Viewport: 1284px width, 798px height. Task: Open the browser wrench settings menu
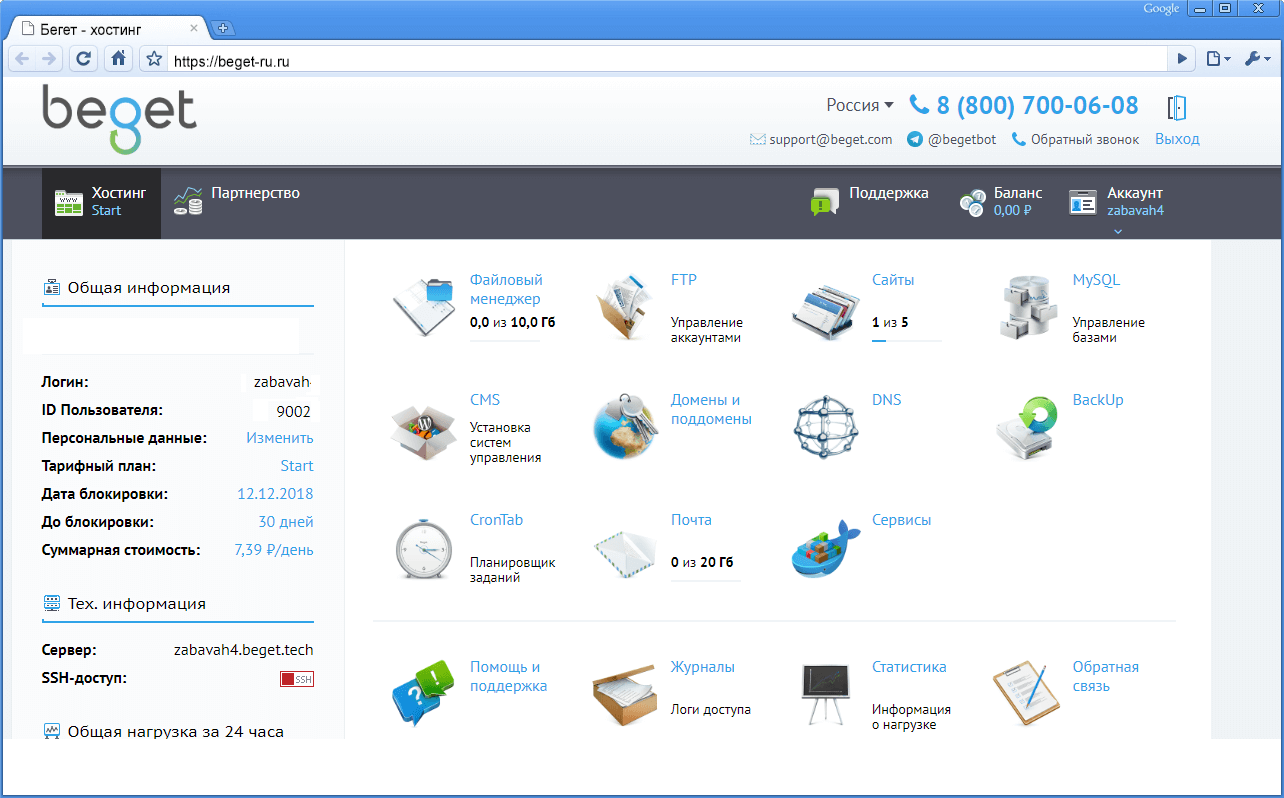[x=1257, y=59]
